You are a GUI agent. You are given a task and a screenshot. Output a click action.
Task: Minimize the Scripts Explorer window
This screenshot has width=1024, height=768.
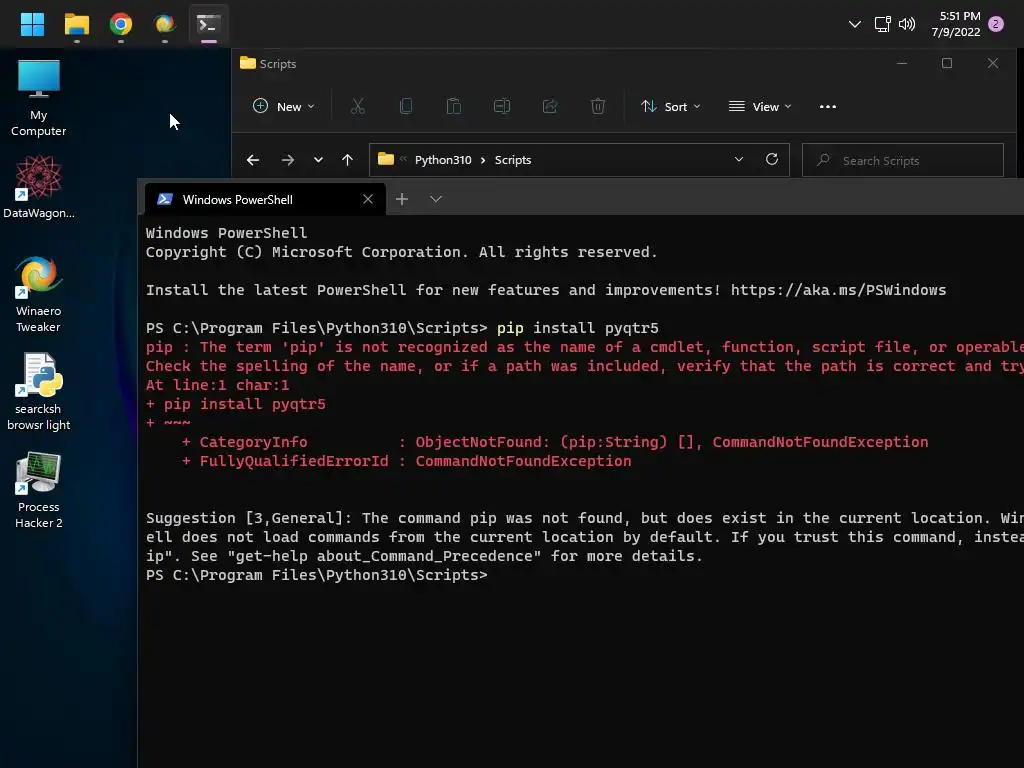pos(902,63)
